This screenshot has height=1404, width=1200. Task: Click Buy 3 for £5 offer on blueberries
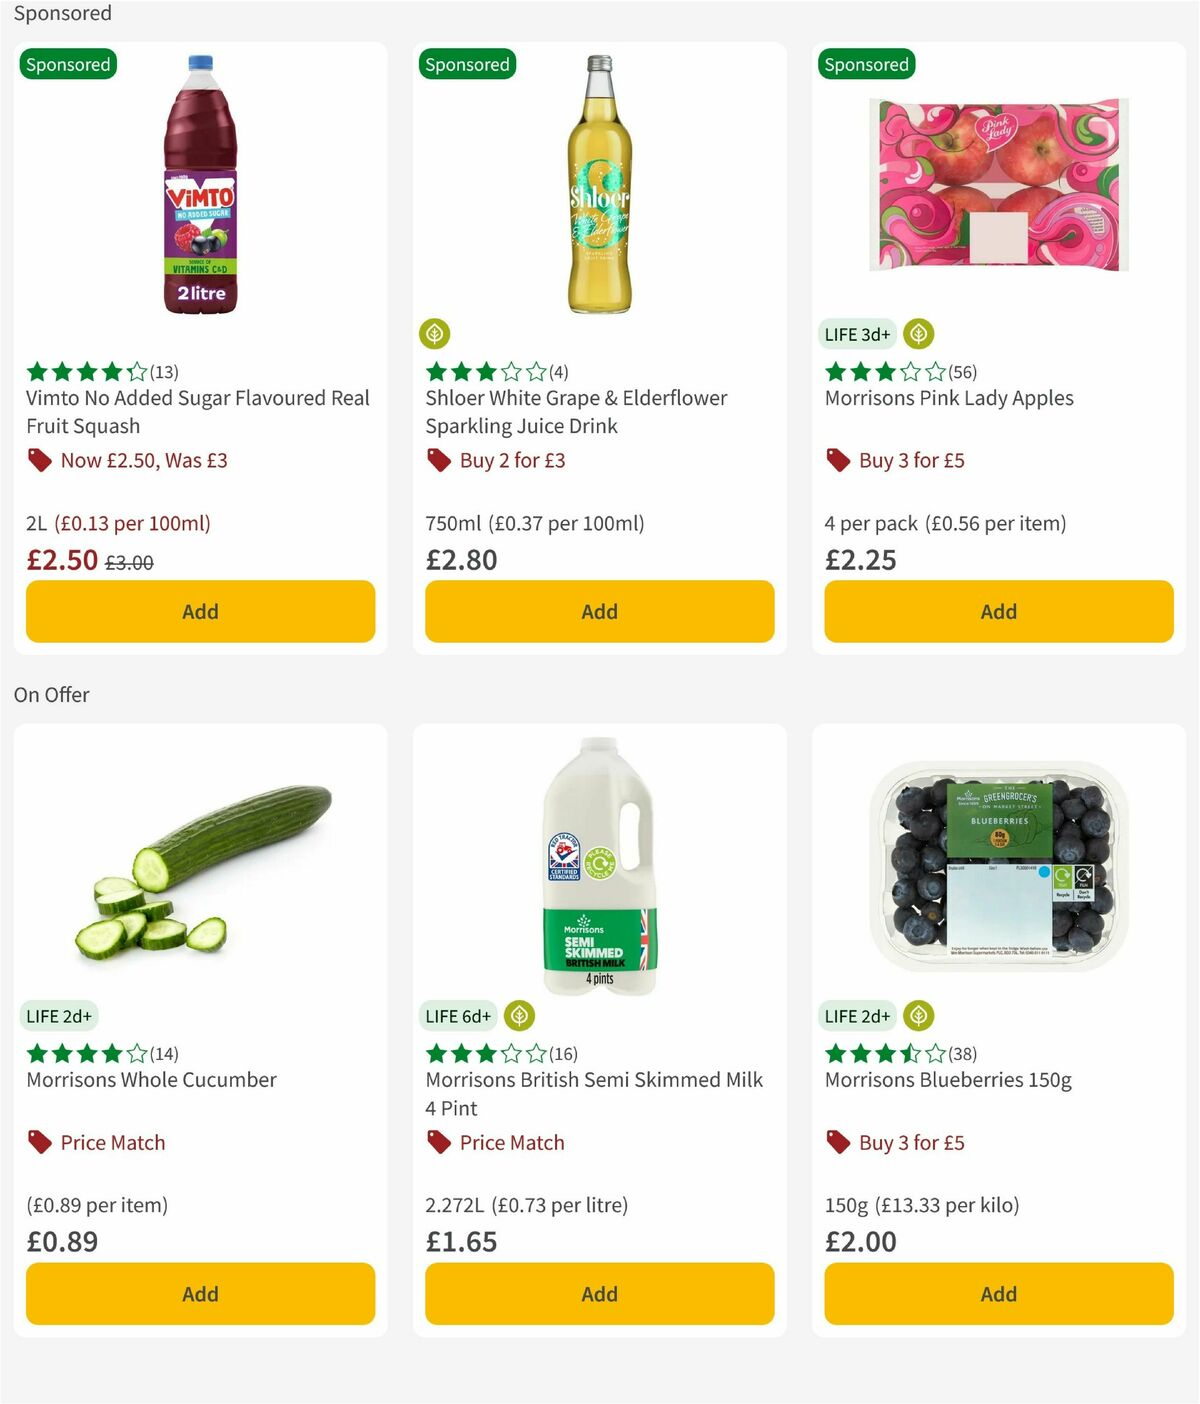click(x=911, y=1142)
